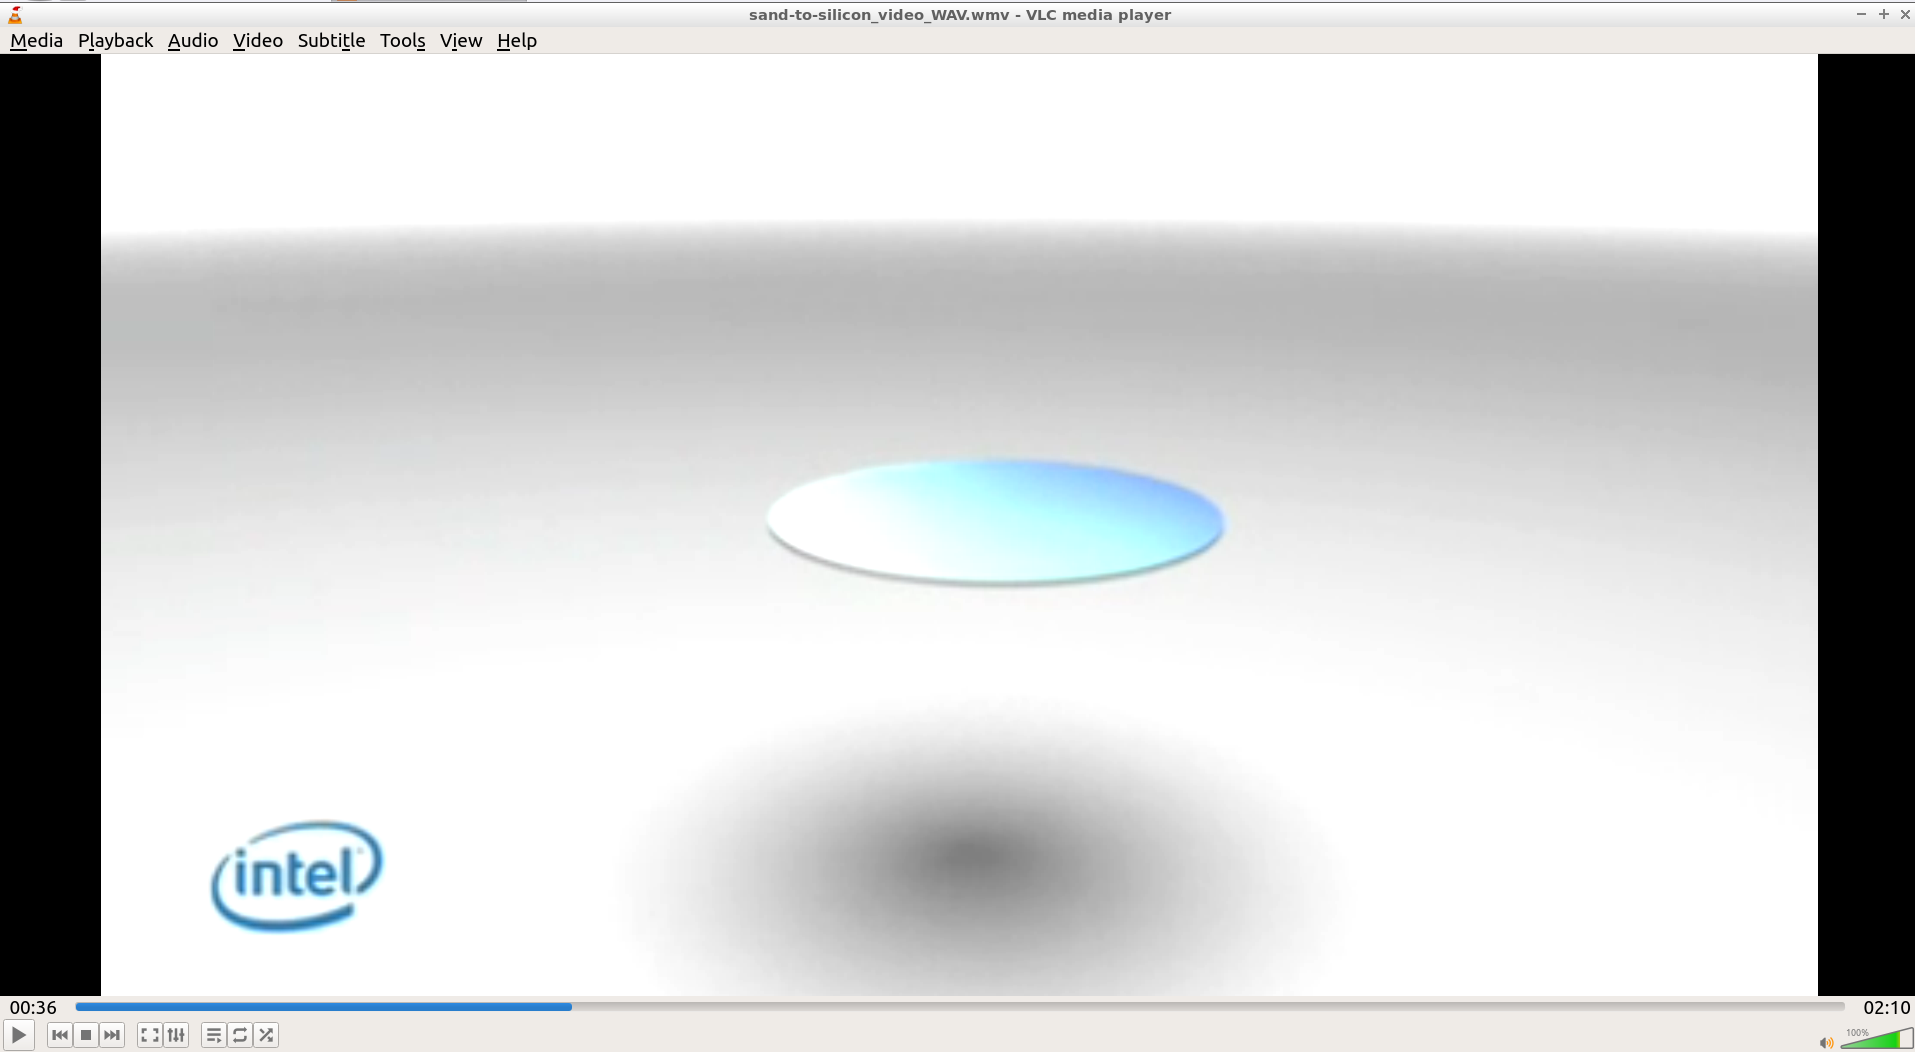This screenshot has height=1052, width=1915.
Task: Expand the Subtitle menu
Action: (331, 40)
